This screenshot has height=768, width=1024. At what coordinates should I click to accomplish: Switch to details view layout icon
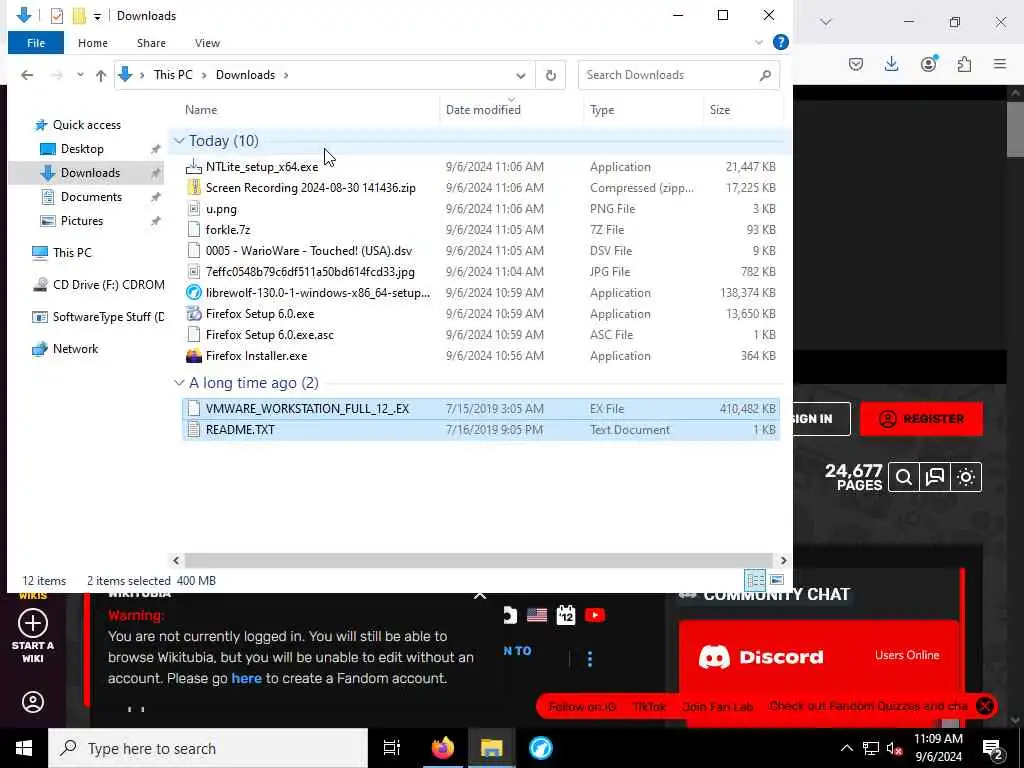click(756, 580)
